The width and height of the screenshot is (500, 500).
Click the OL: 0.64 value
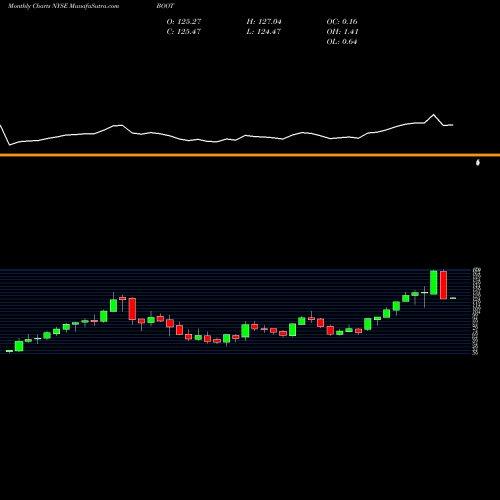click(342, 42)
